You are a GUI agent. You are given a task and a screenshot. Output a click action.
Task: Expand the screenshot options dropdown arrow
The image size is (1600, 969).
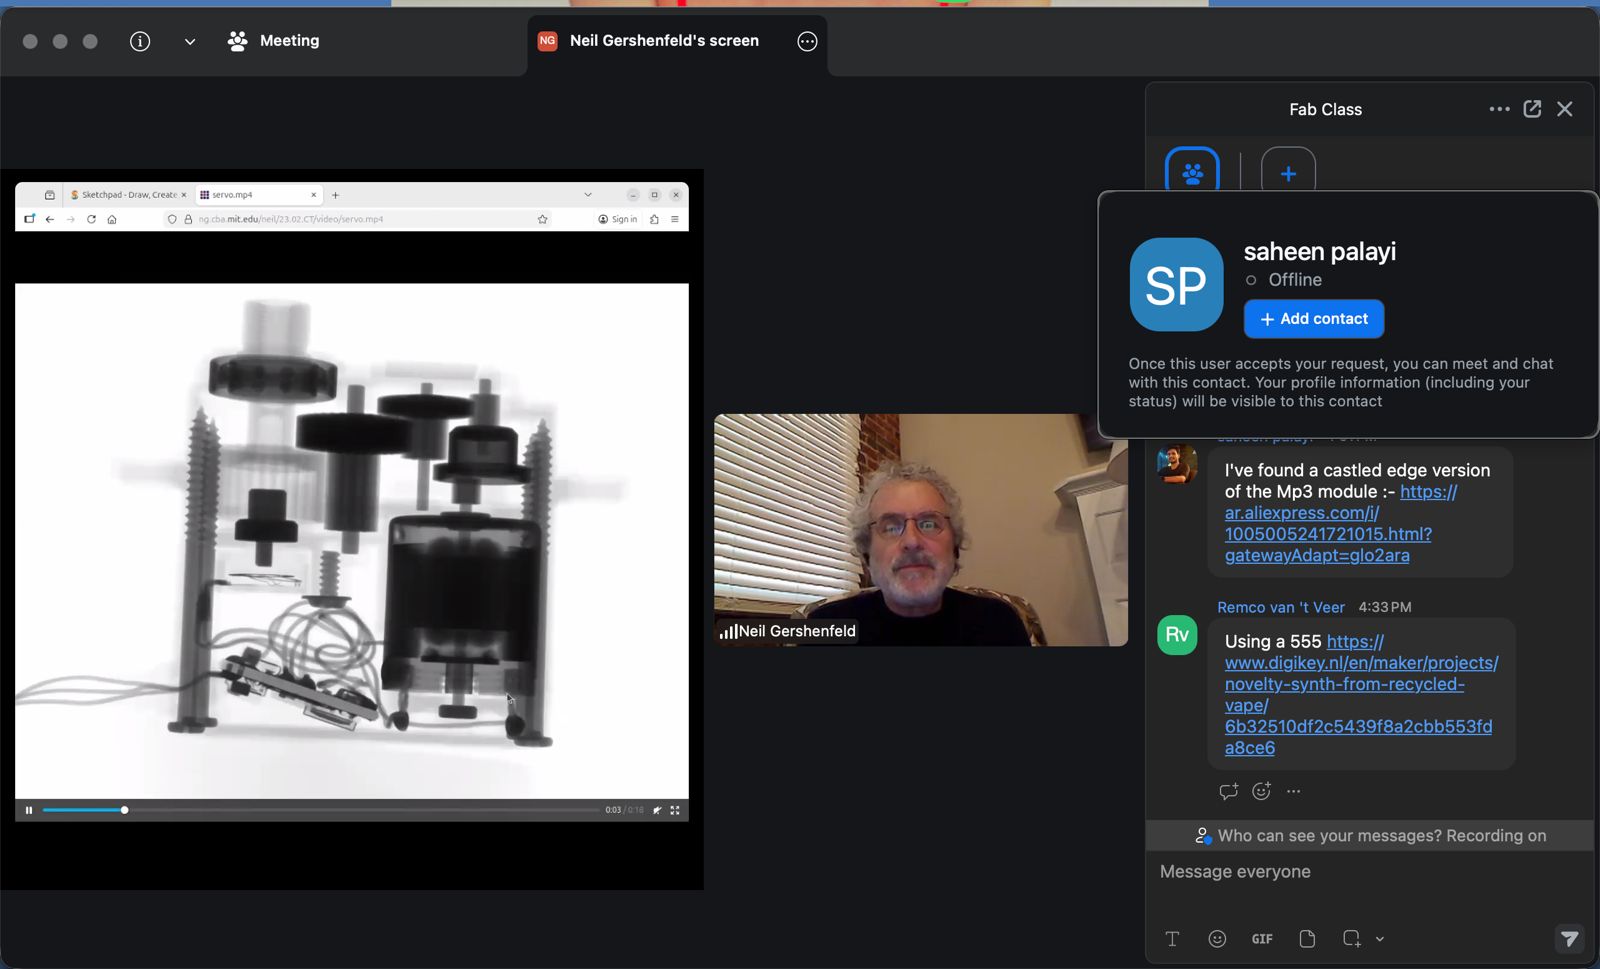click(1380, 939)
